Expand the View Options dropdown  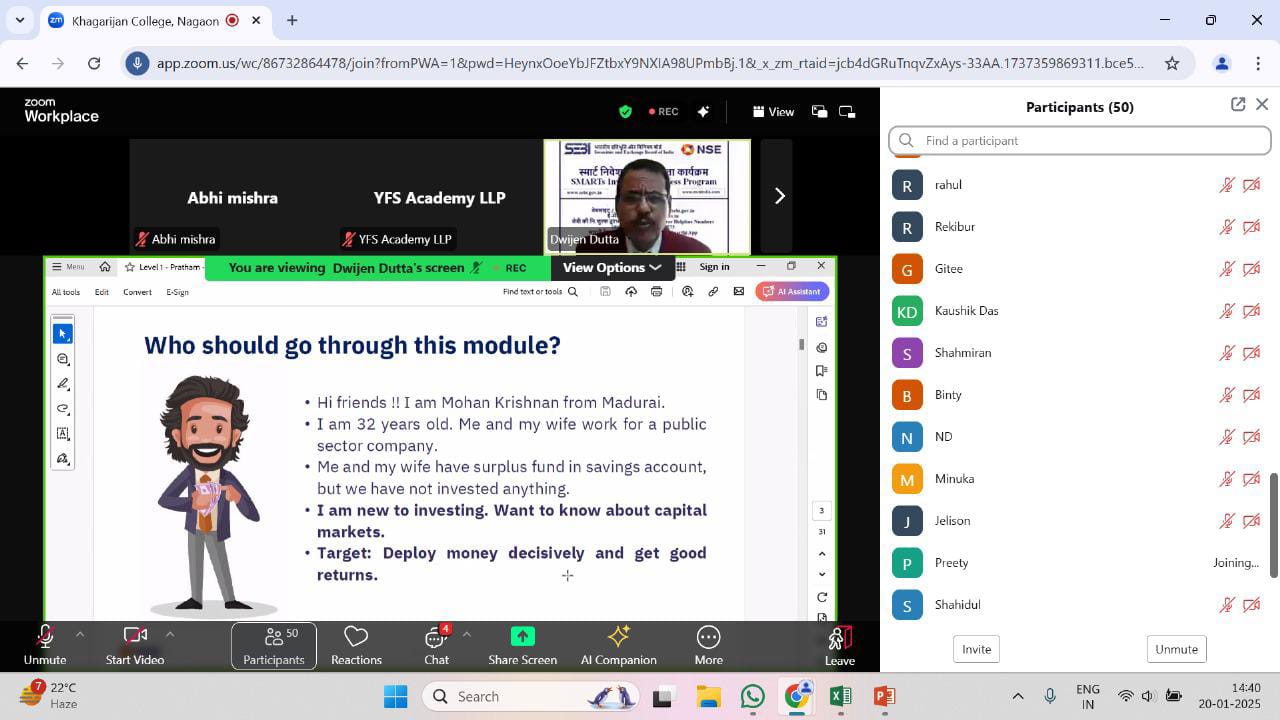pos(612,267)
